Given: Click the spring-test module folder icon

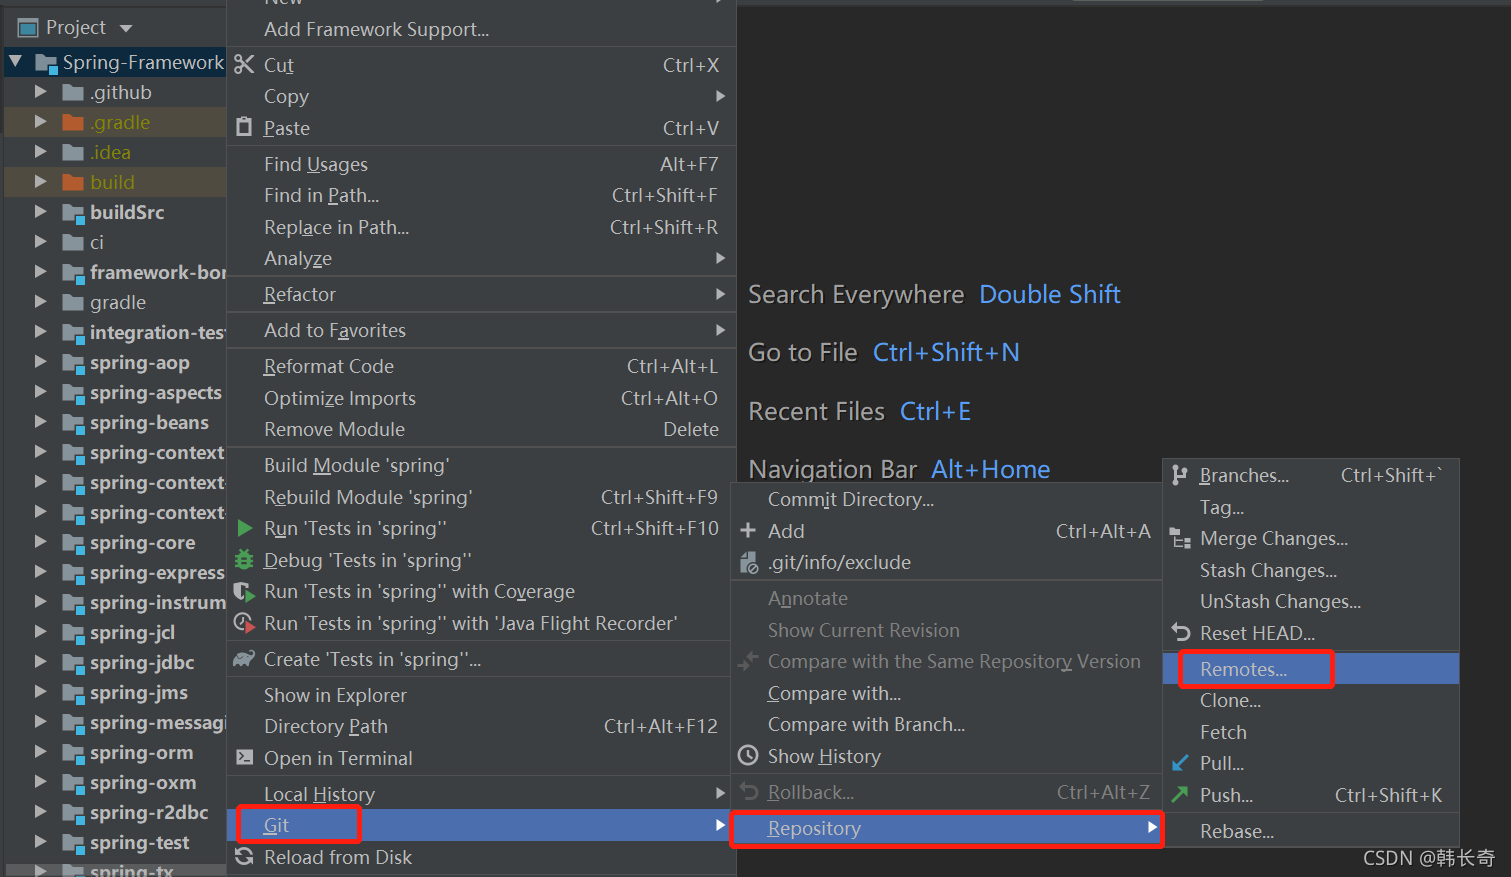Looking at the screenshot, I should pyautogui.click(x=74, y=843).
